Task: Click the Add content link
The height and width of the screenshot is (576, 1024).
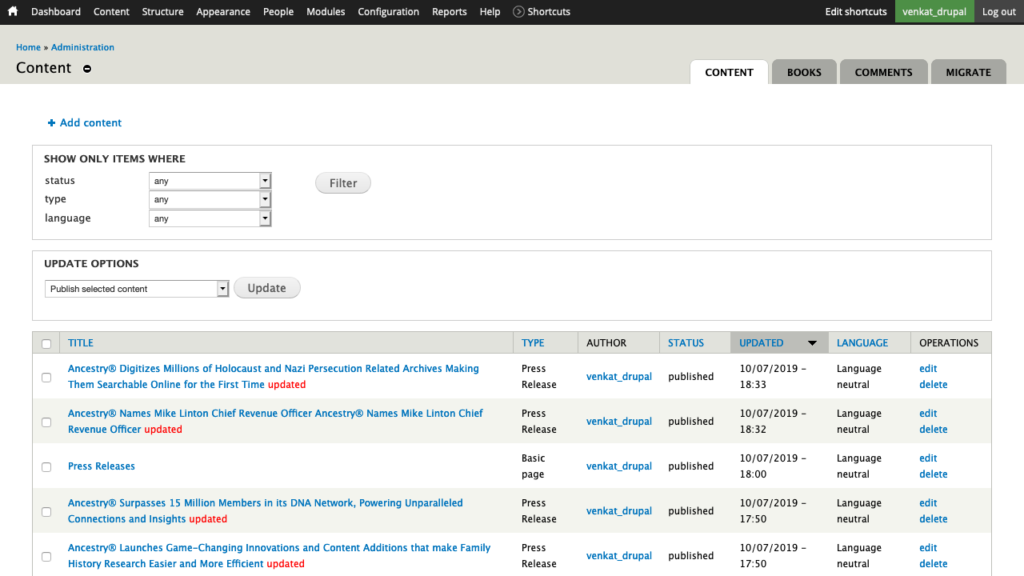Action: [90, 123]
